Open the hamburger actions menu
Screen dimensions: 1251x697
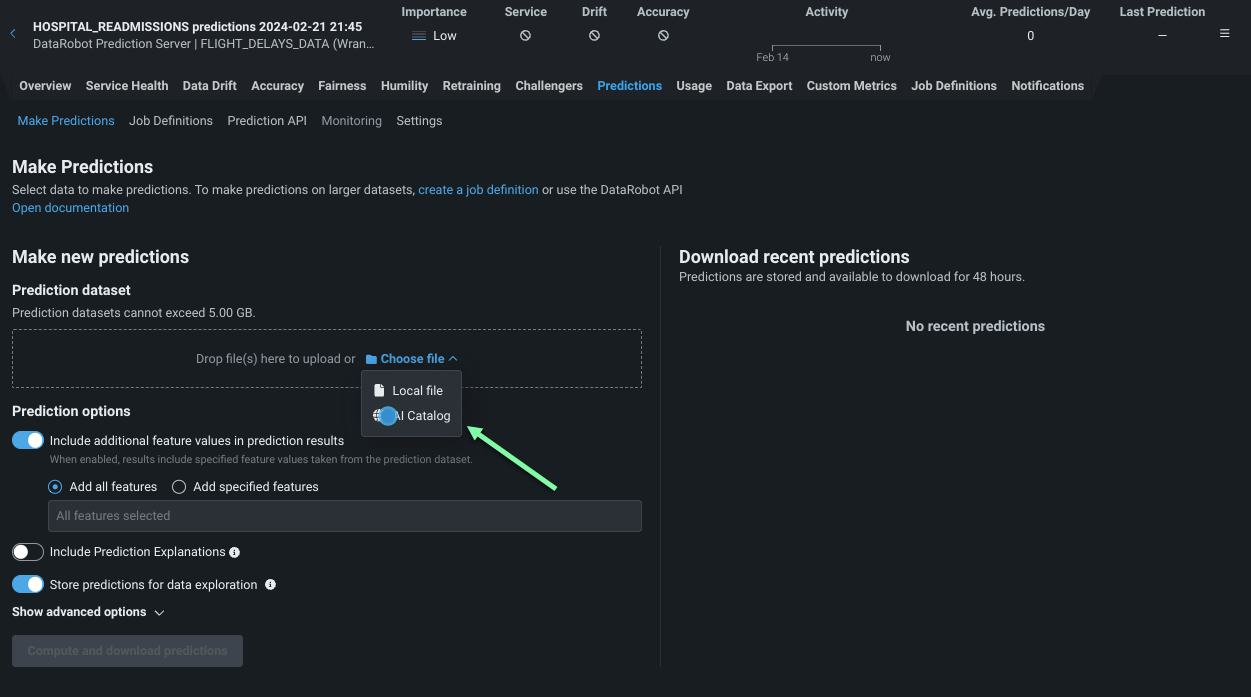click(1224, 34)
